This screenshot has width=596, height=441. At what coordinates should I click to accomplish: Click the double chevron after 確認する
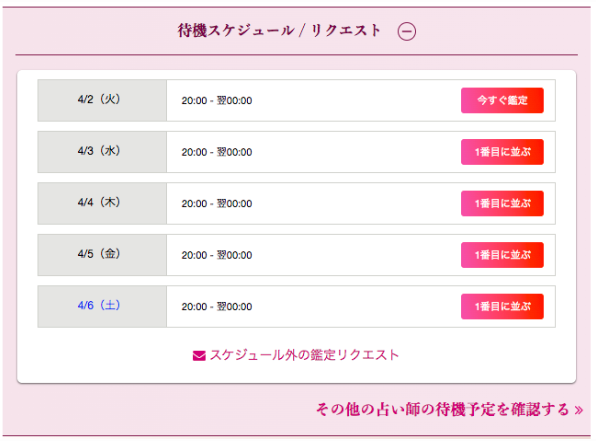(x=579, y=410)
